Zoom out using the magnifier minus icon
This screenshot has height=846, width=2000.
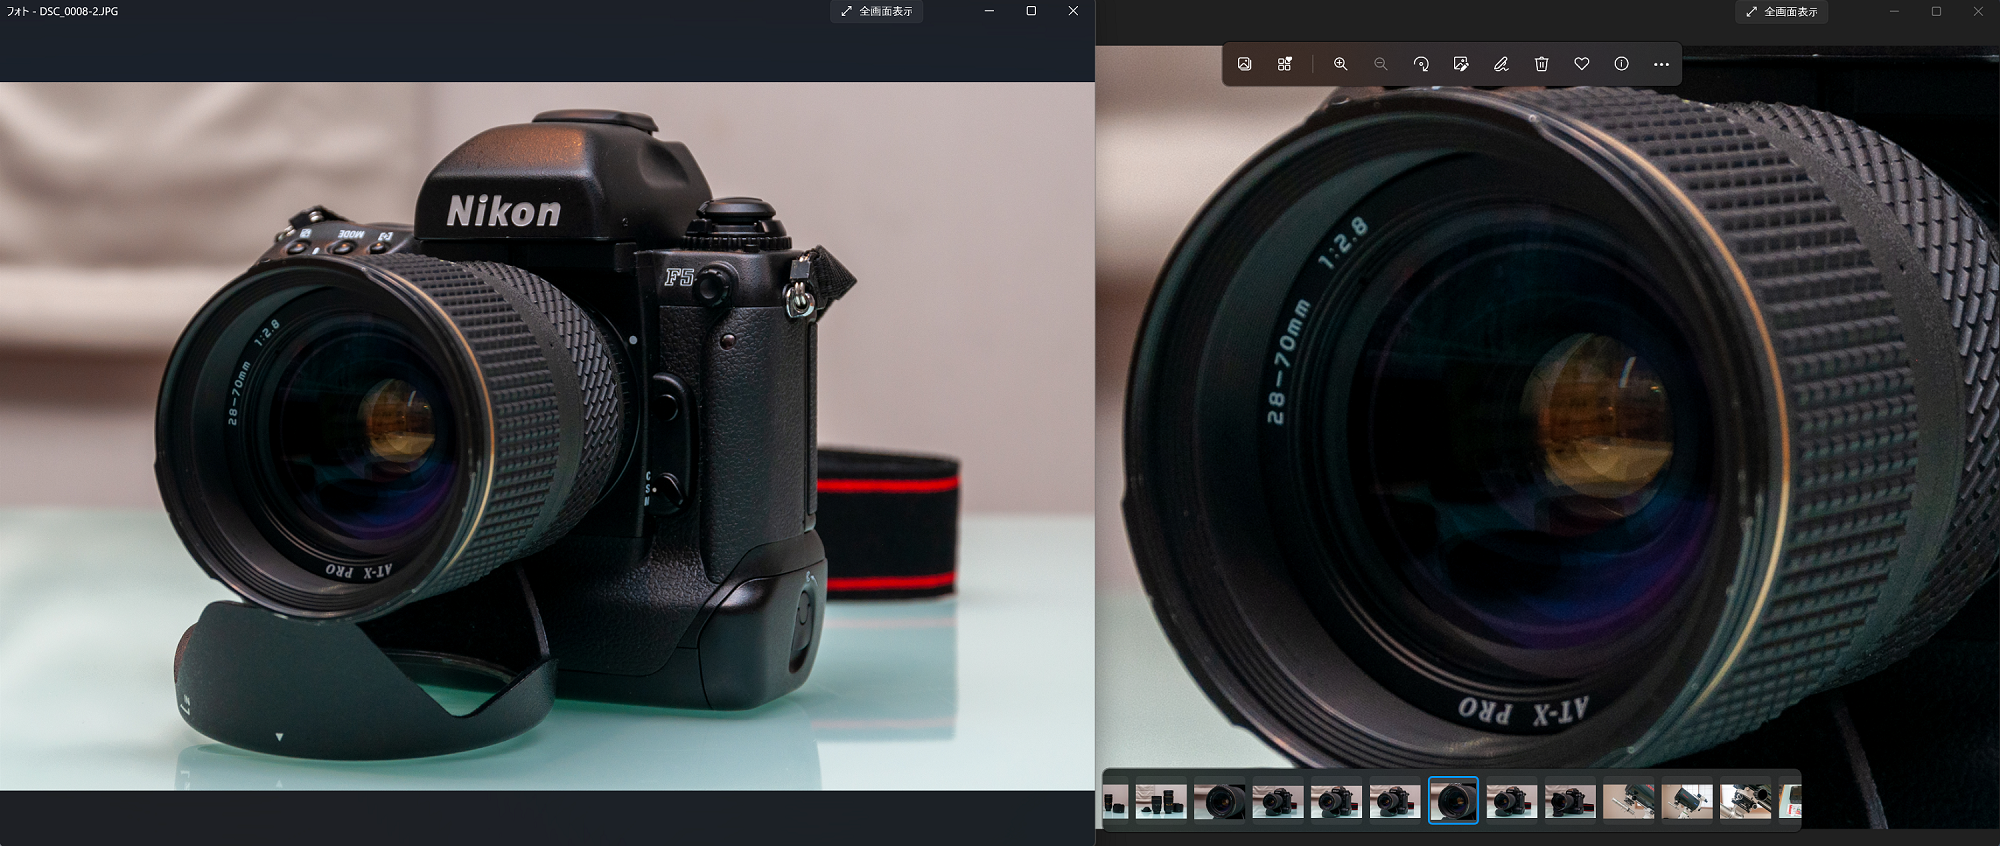click(x=1380, y=64)
